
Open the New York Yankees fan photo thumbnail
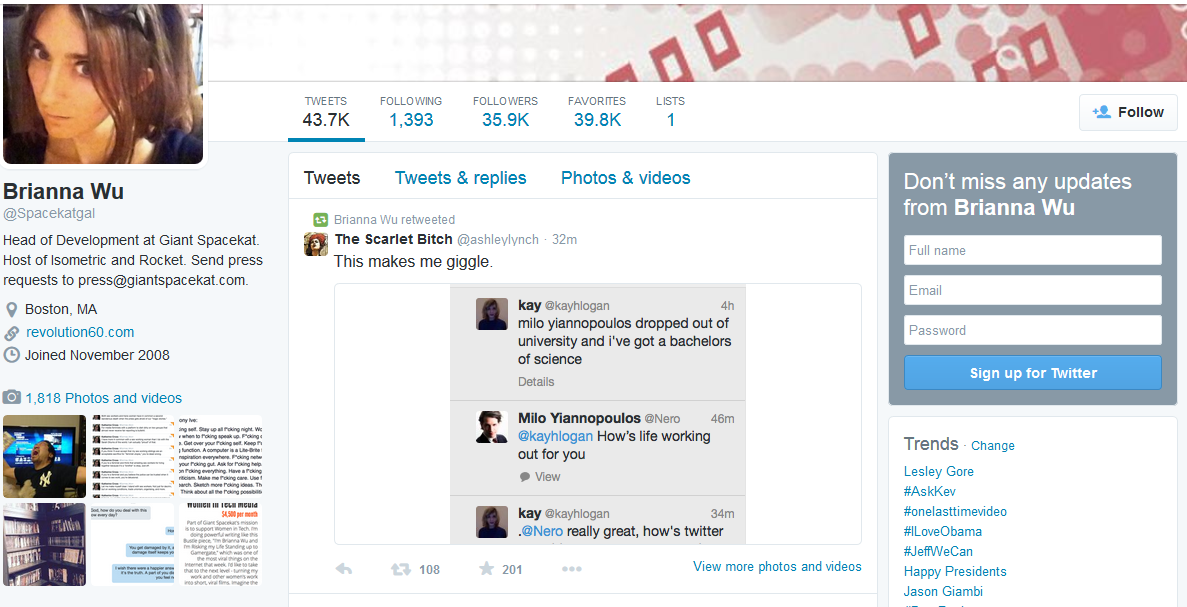(x=45, y=456)
